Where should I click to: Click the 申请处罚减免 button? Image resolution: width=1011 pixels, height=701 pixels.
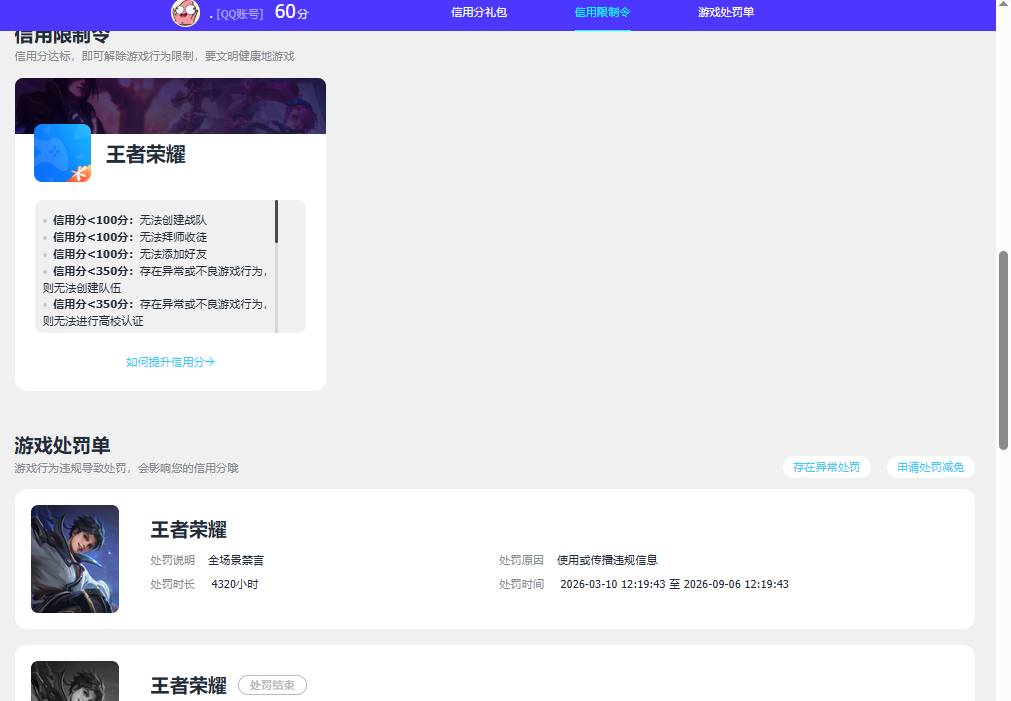coord(930,467)
